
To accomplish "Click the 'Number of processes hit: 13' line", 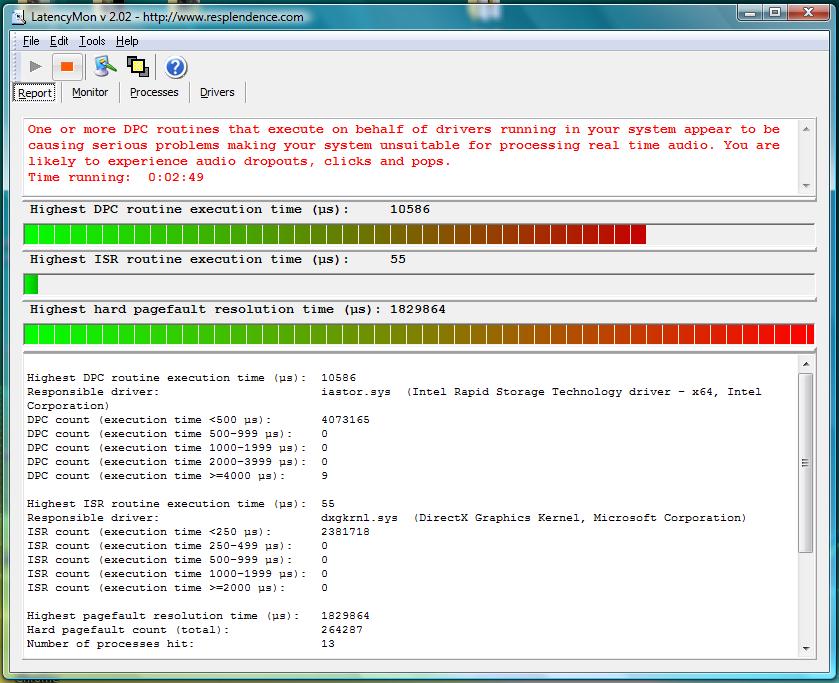I will point(181,644).
